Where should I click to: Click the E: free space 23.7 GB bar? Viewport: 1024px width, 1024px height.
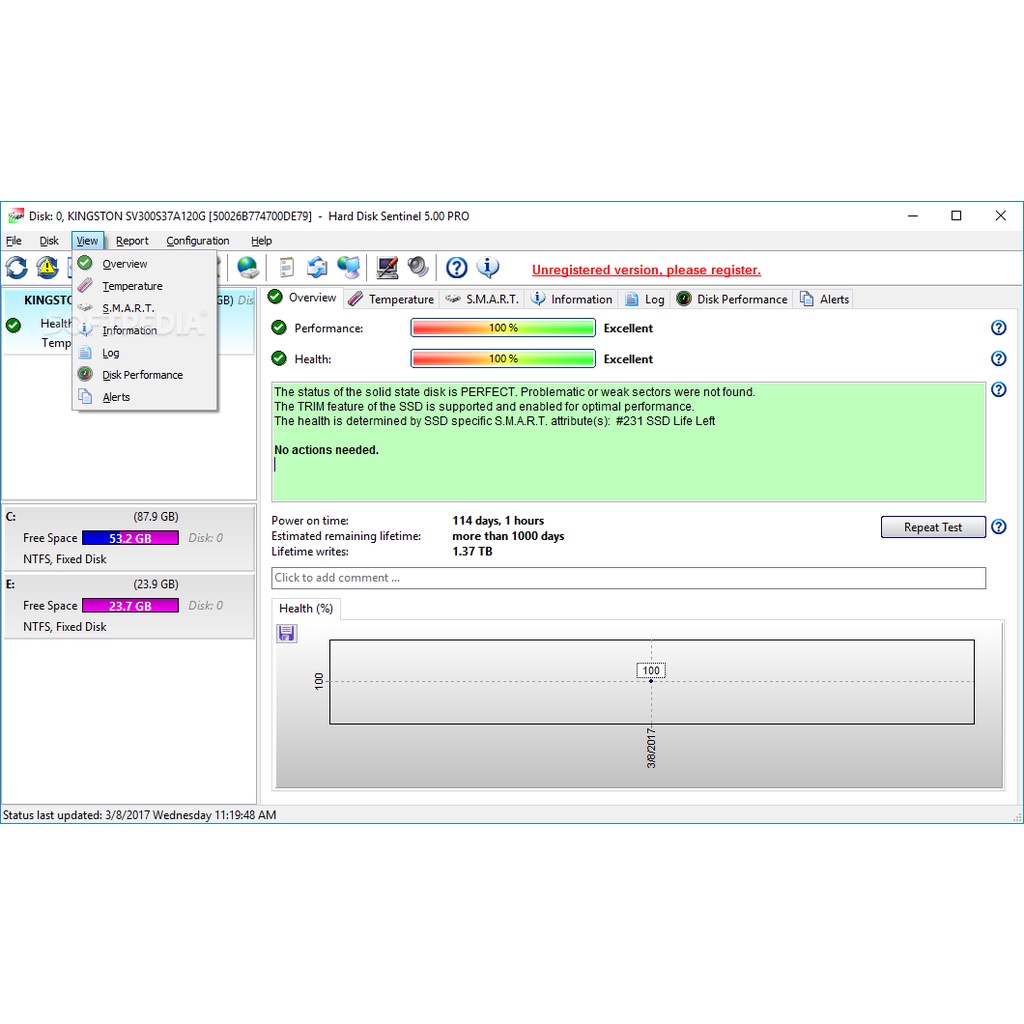pyautogui.click(x=130, y=606)
